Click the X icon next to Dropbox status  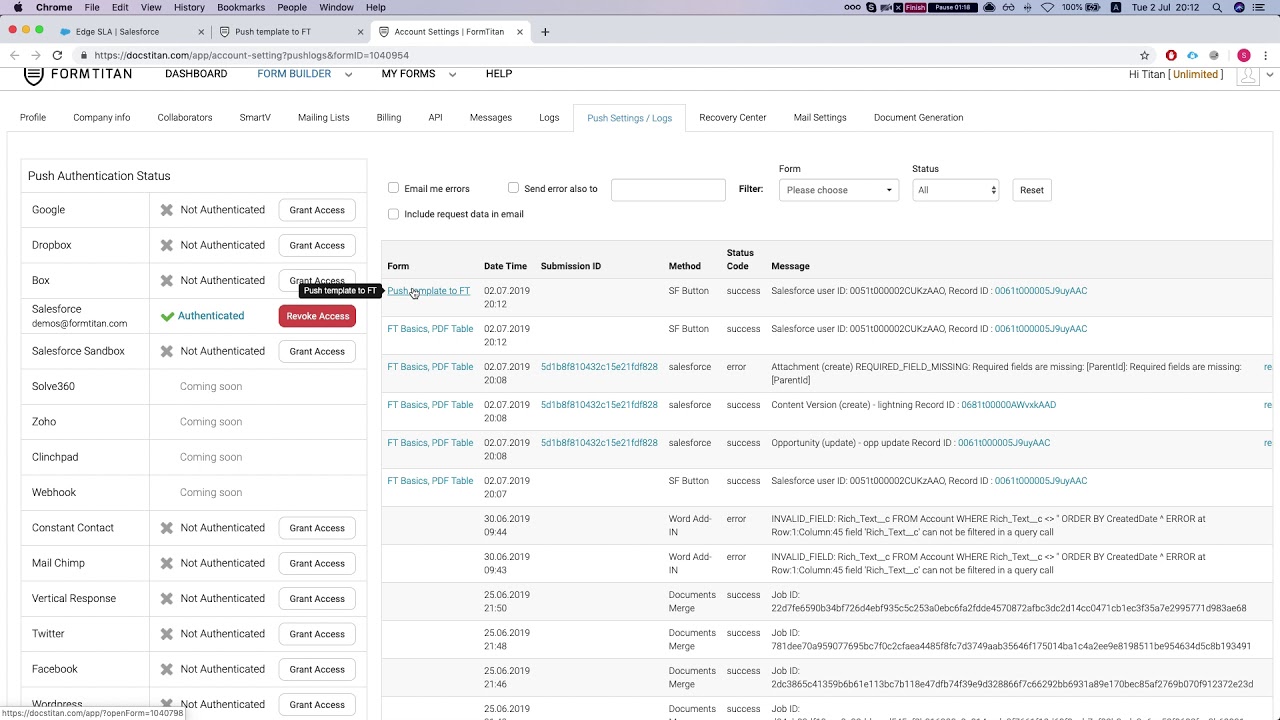tap(167, 245)
